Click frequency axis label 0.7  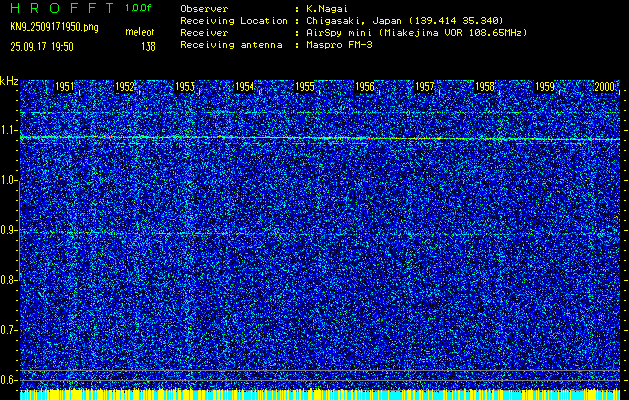coord(8,330)
